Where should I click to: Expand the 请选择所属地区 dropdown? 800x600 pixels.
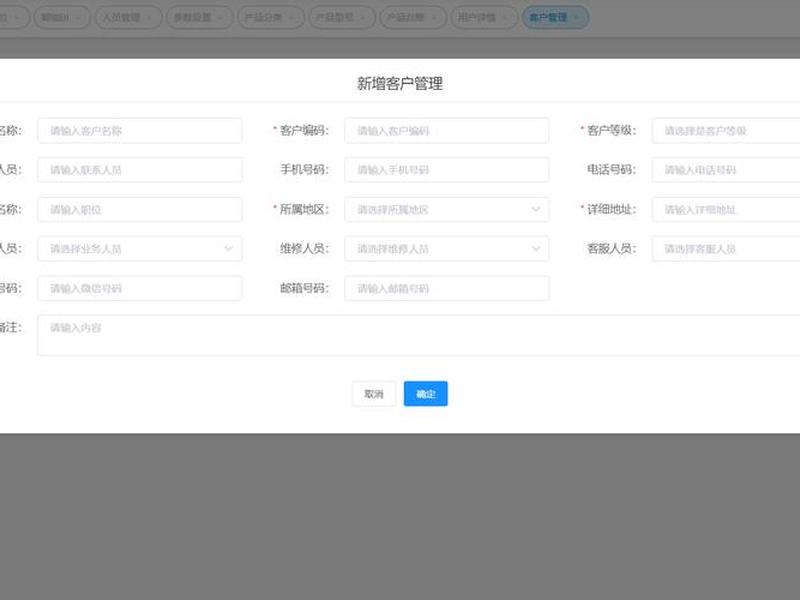coord(447,210)
